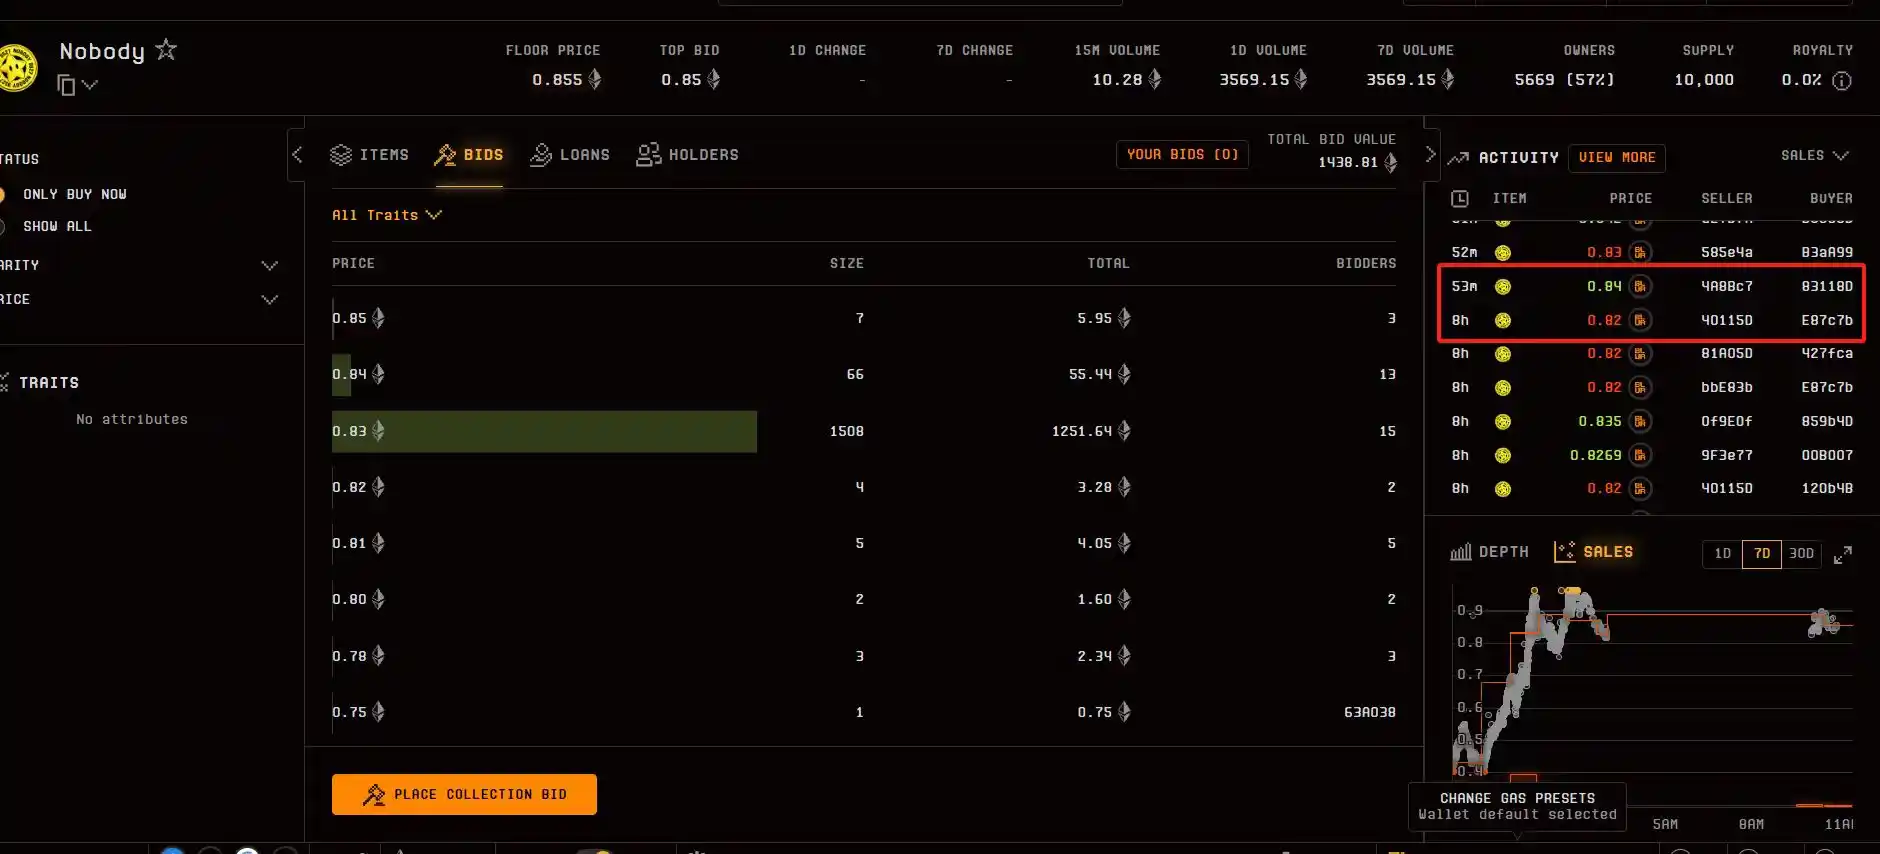Open the Holders tab
This screenshot has width=1880, height=854.
click(x=688, y=155)
